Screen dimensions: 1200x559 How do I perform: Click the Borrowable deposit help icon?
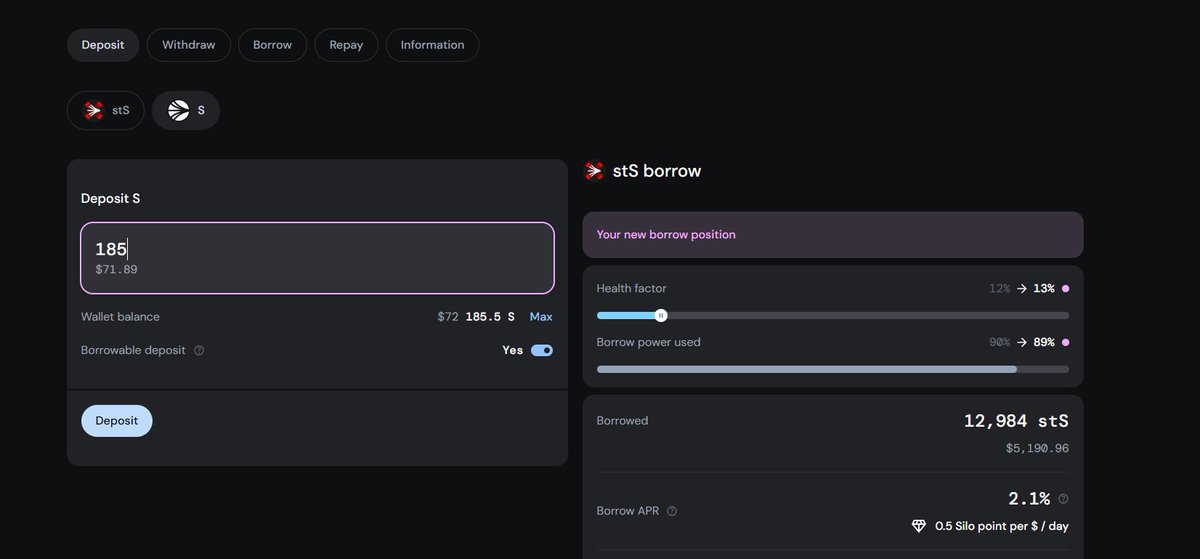(x=199, y=351)
